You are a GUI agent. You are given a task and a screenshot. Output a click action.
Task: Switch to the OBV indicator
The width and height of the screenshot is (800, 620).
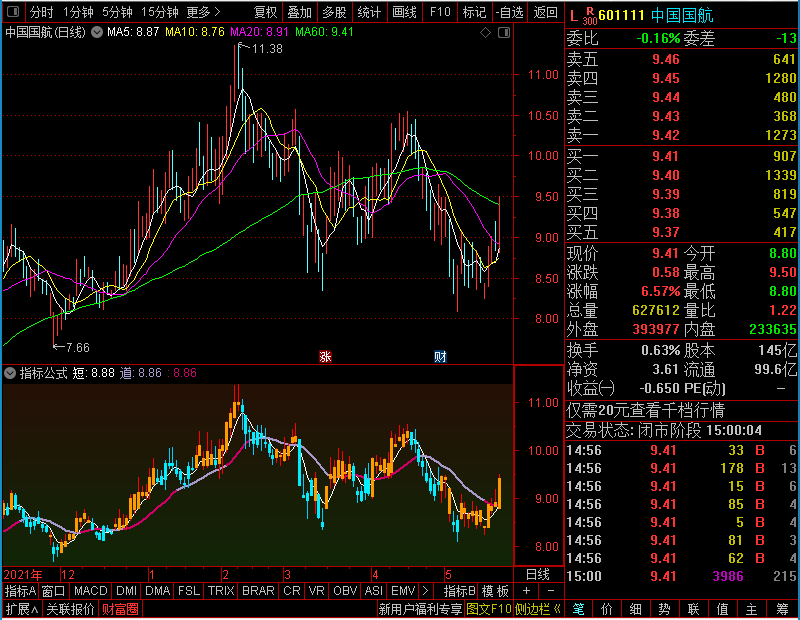[345, 591]
